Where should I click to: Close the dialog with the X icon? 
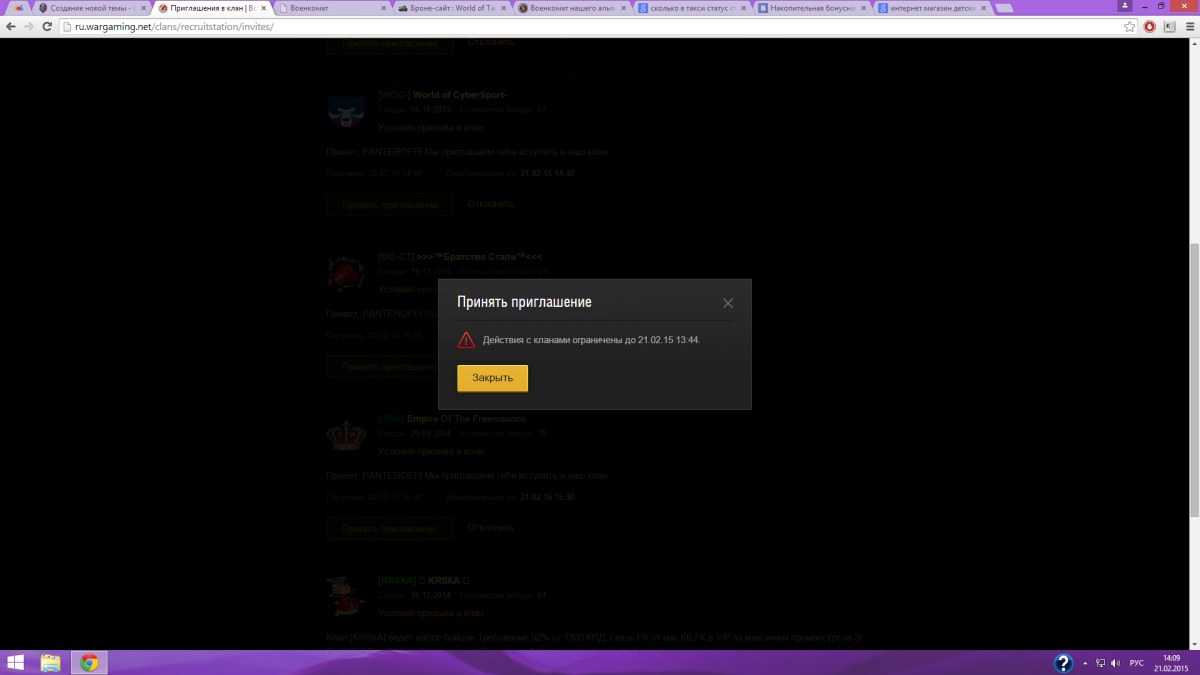(728, 303)
